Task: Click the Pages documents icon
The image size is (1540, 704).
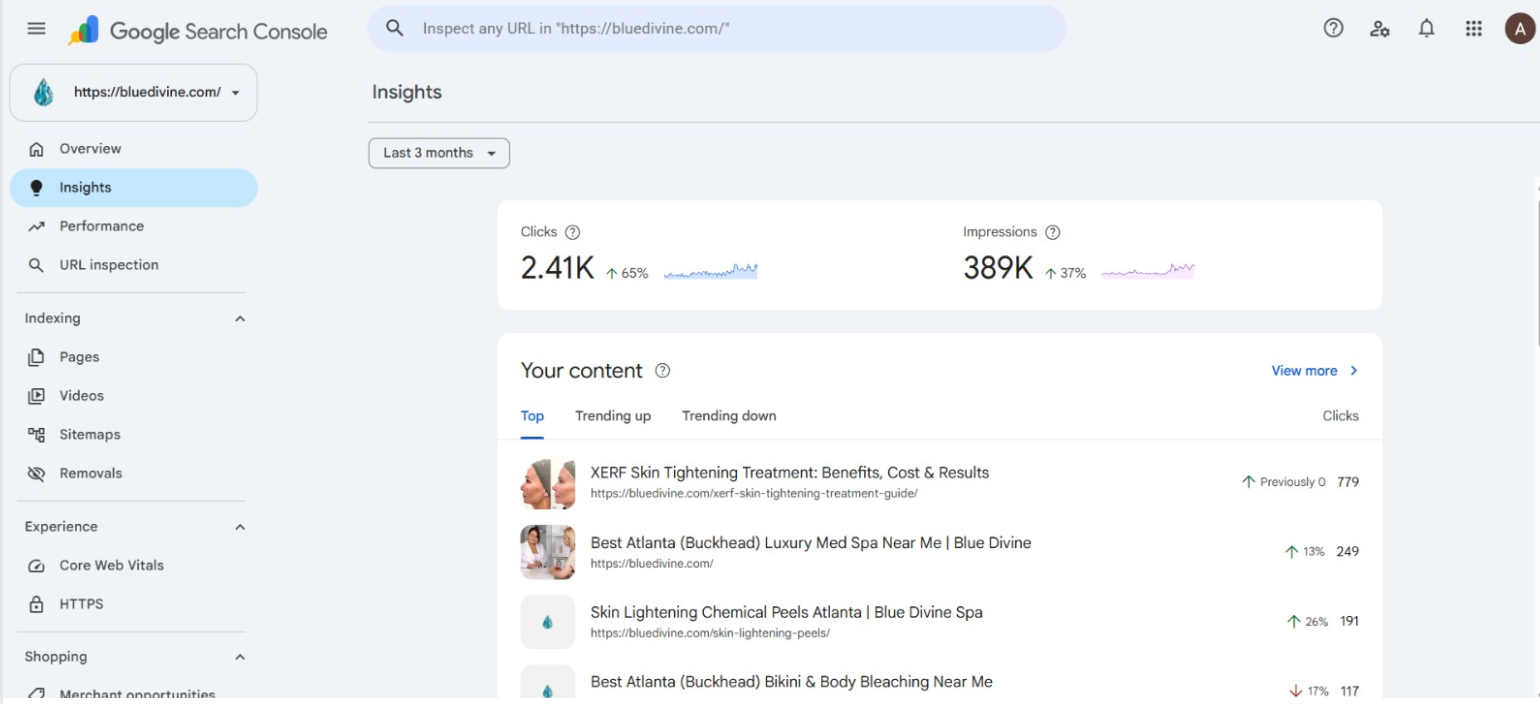Action: pos(37,357)
